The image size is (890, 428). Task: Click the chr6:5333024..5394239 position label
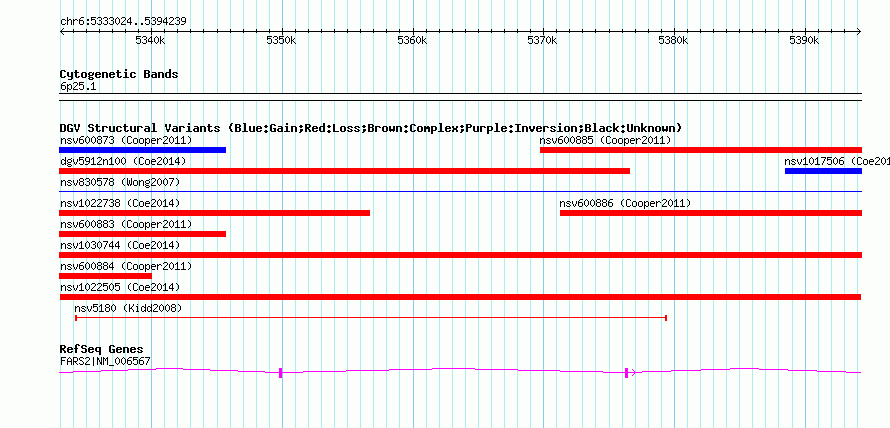pos(123,22)
